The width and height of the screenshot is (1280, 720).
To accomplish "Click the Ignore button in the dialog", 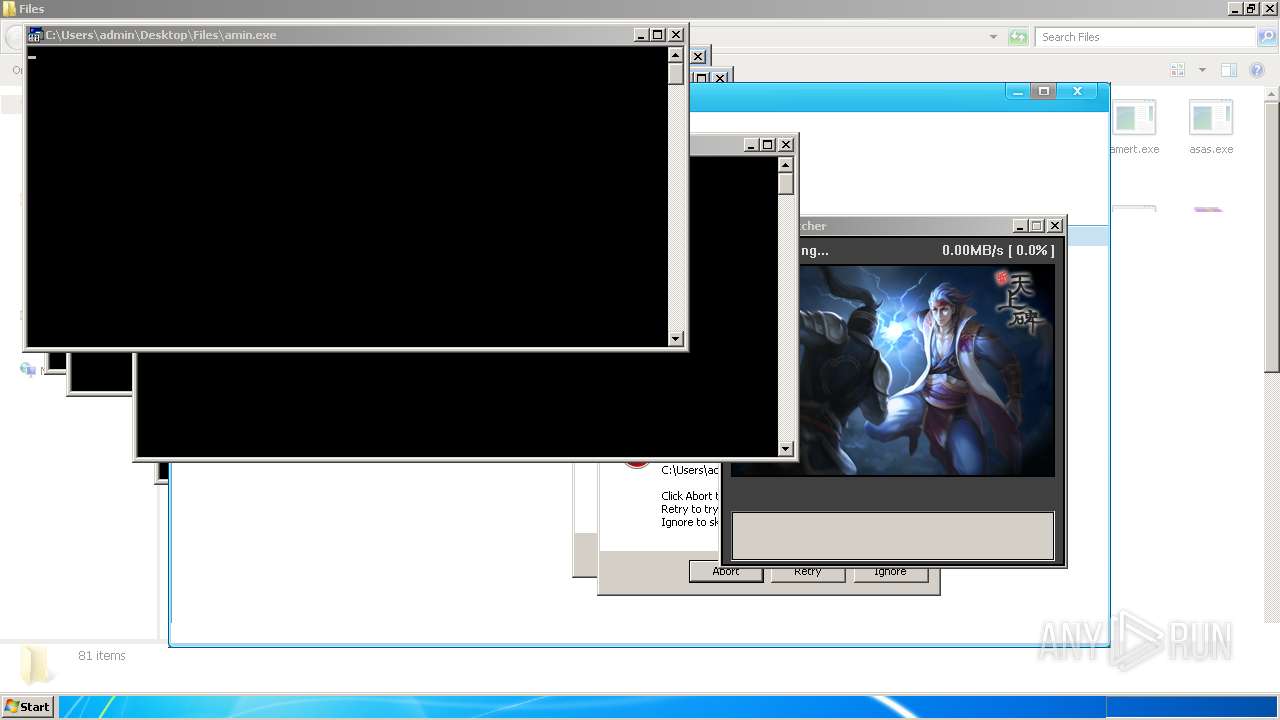I will pyautogui.click(x=890, y=572).
